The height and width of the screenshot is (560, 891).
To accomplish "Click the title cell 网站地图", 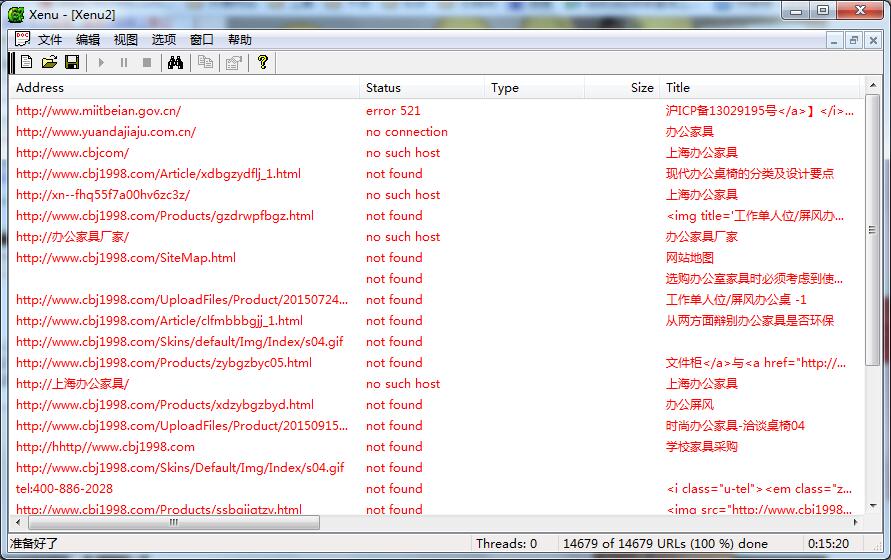I will point(689,258).
